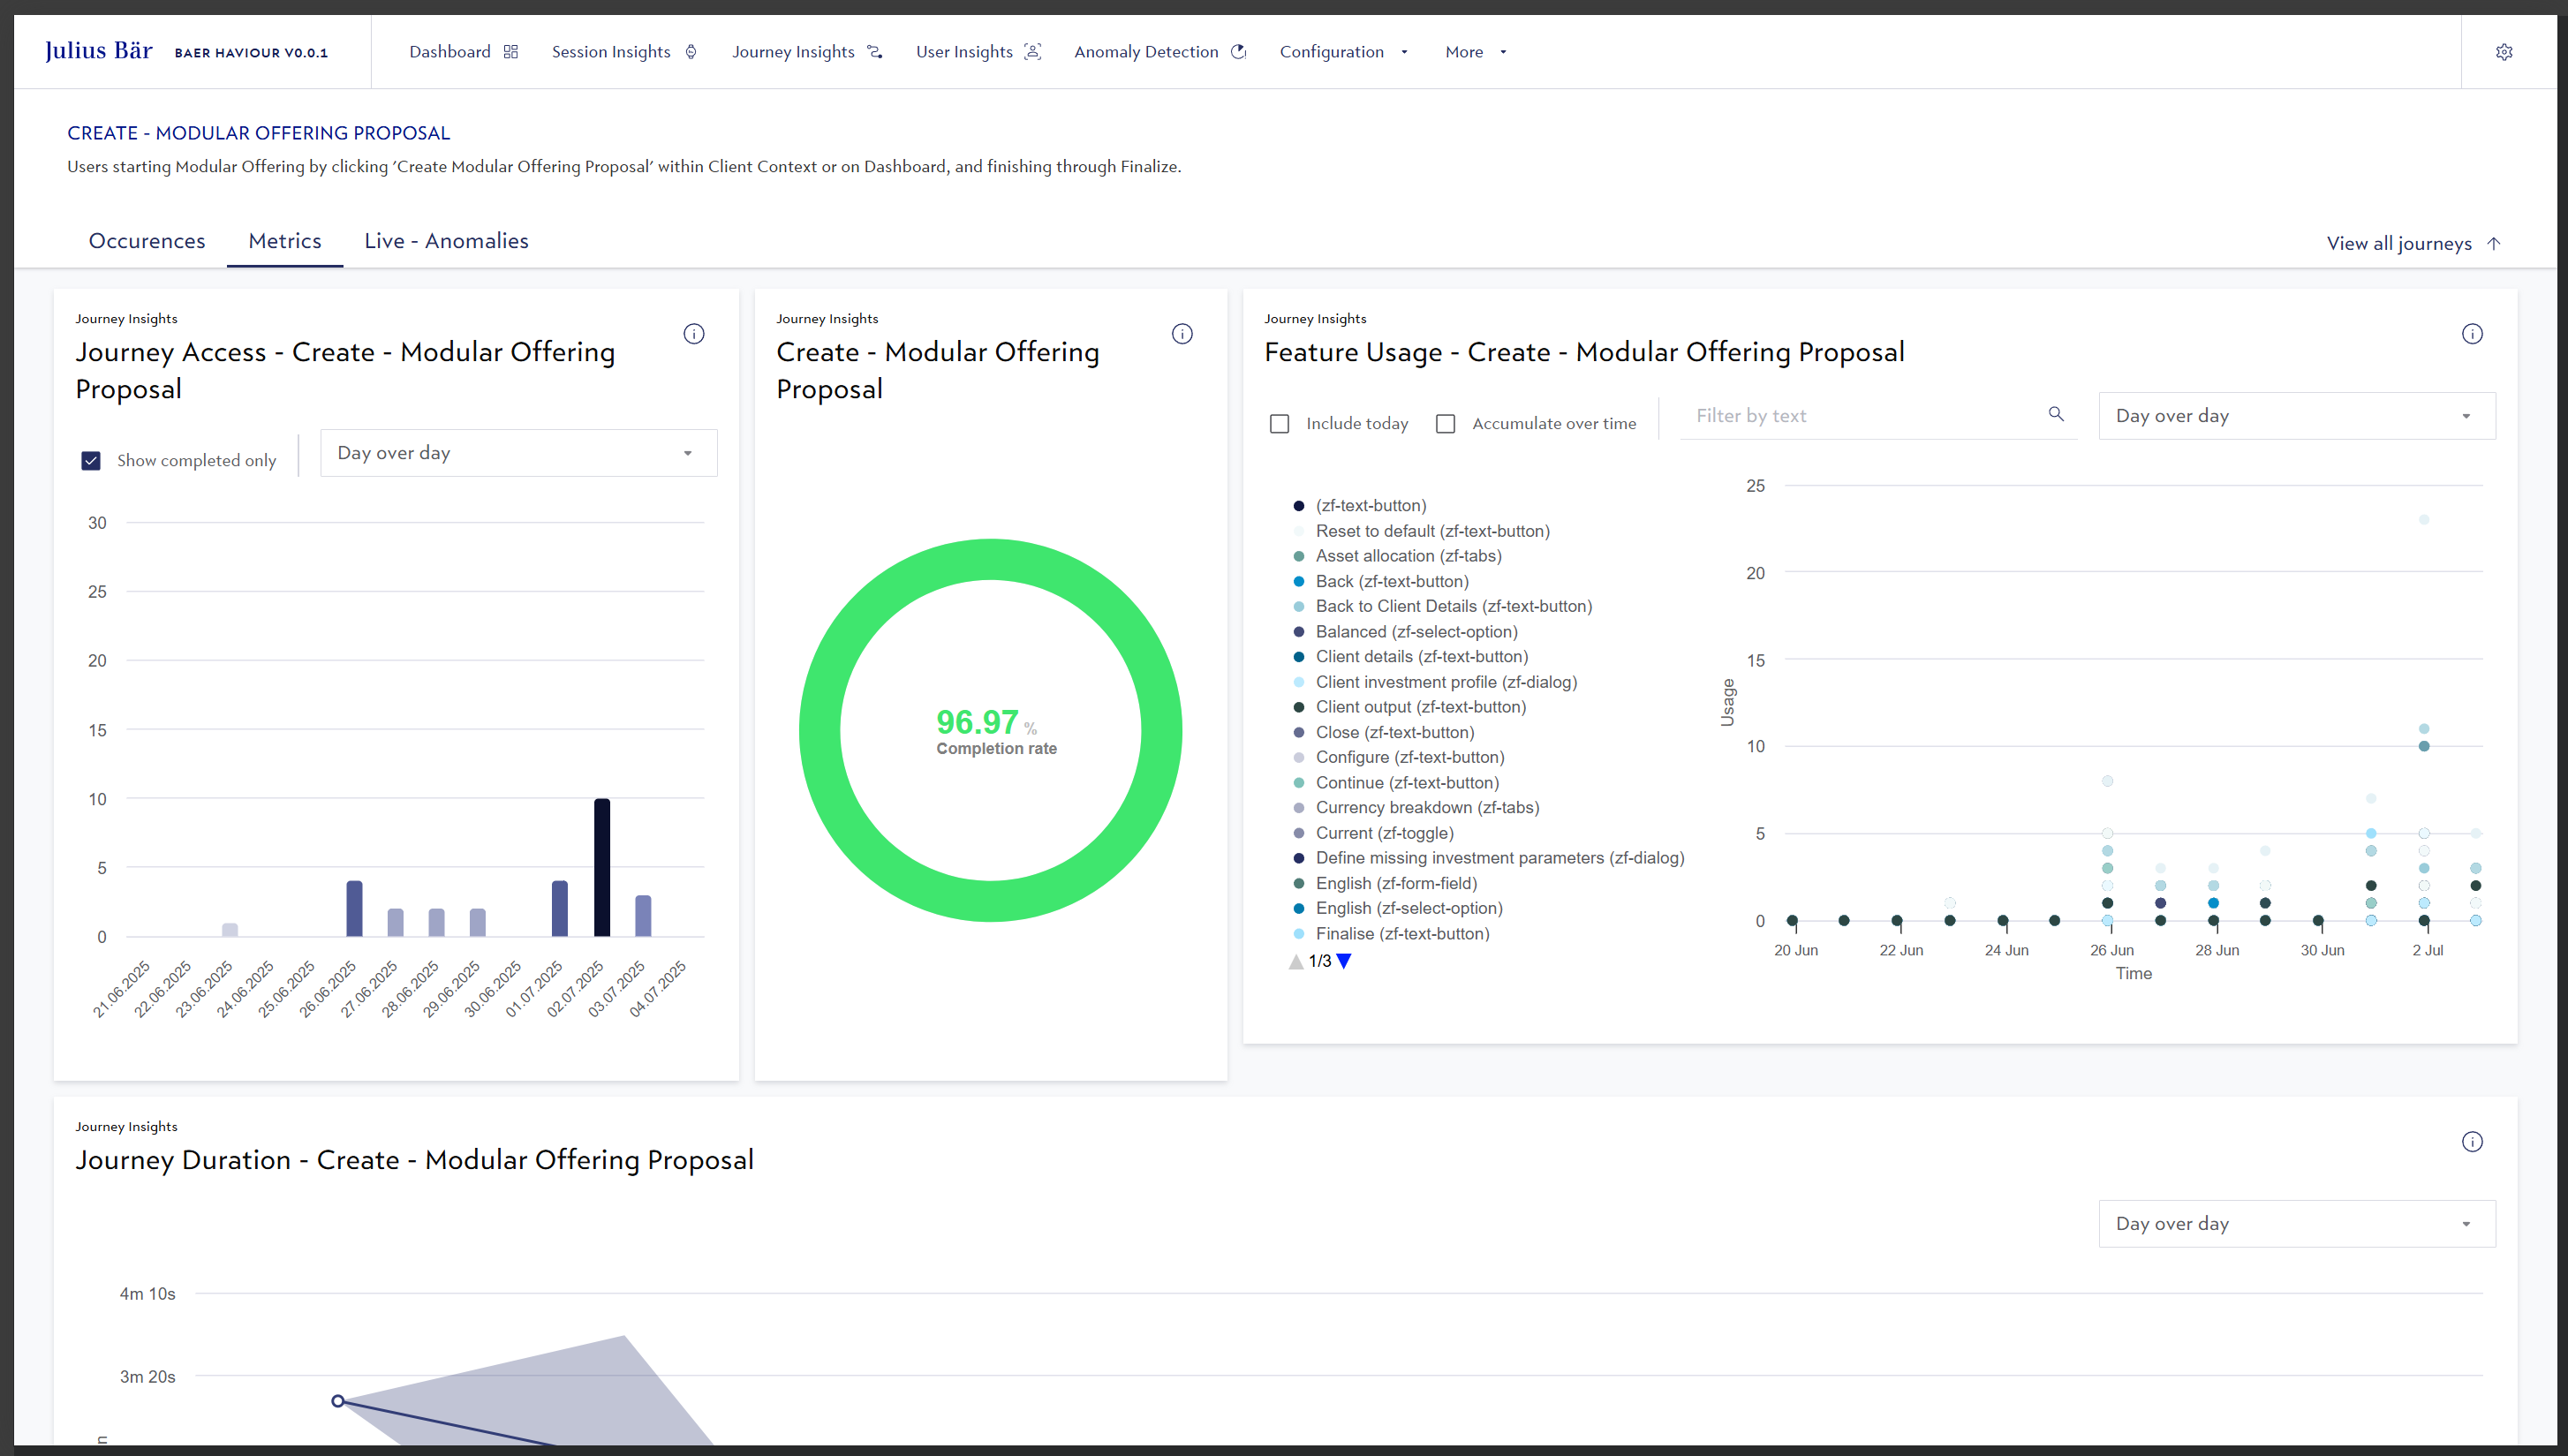The width and height of the screenshot is (2568, 1456).
Task: Select the Metrics tab
Action: click(x=285, y=241)
